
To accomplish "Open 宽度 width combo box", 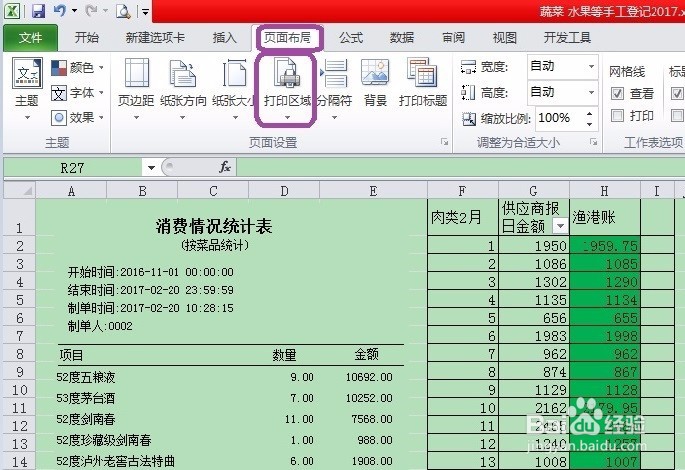I will [x=562, y=66].
